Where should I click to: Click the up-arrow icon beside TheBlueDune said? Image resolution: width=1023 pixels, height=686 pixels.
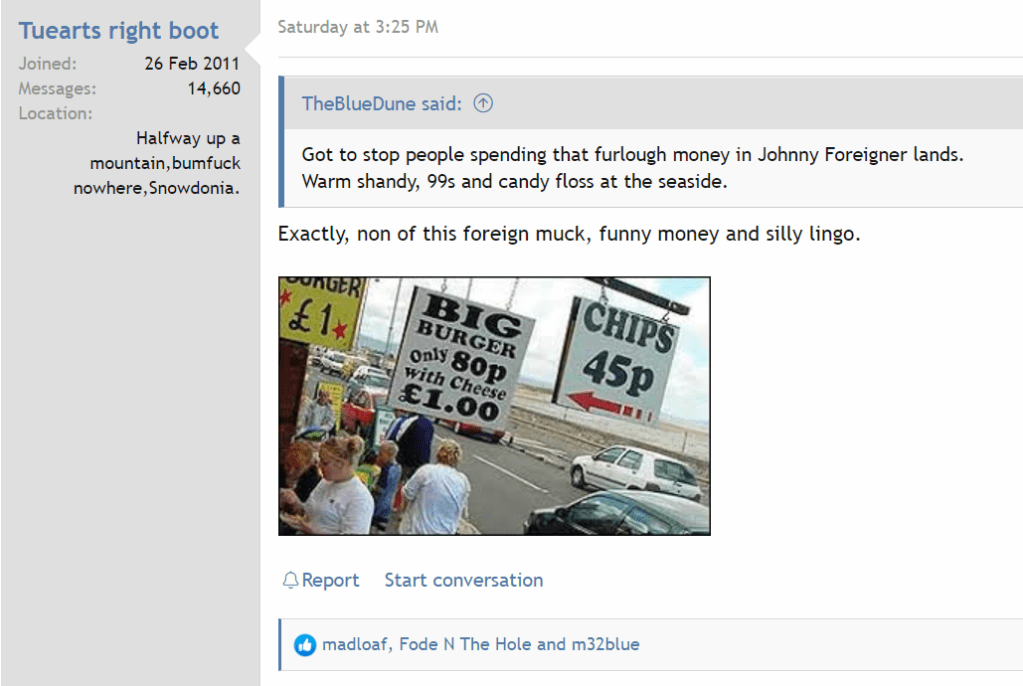[x=483, y=103]
